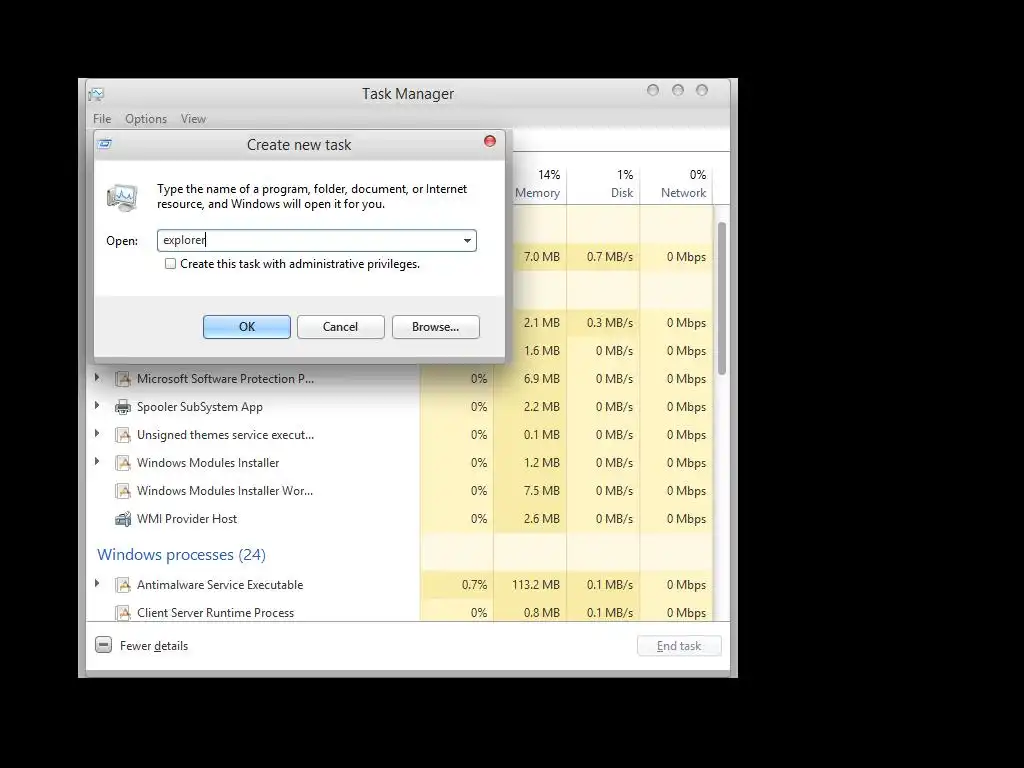This screenshot has height=768, width=1024.
Task: Click the 7.0 MB memory cell
Action: [541, 257]
